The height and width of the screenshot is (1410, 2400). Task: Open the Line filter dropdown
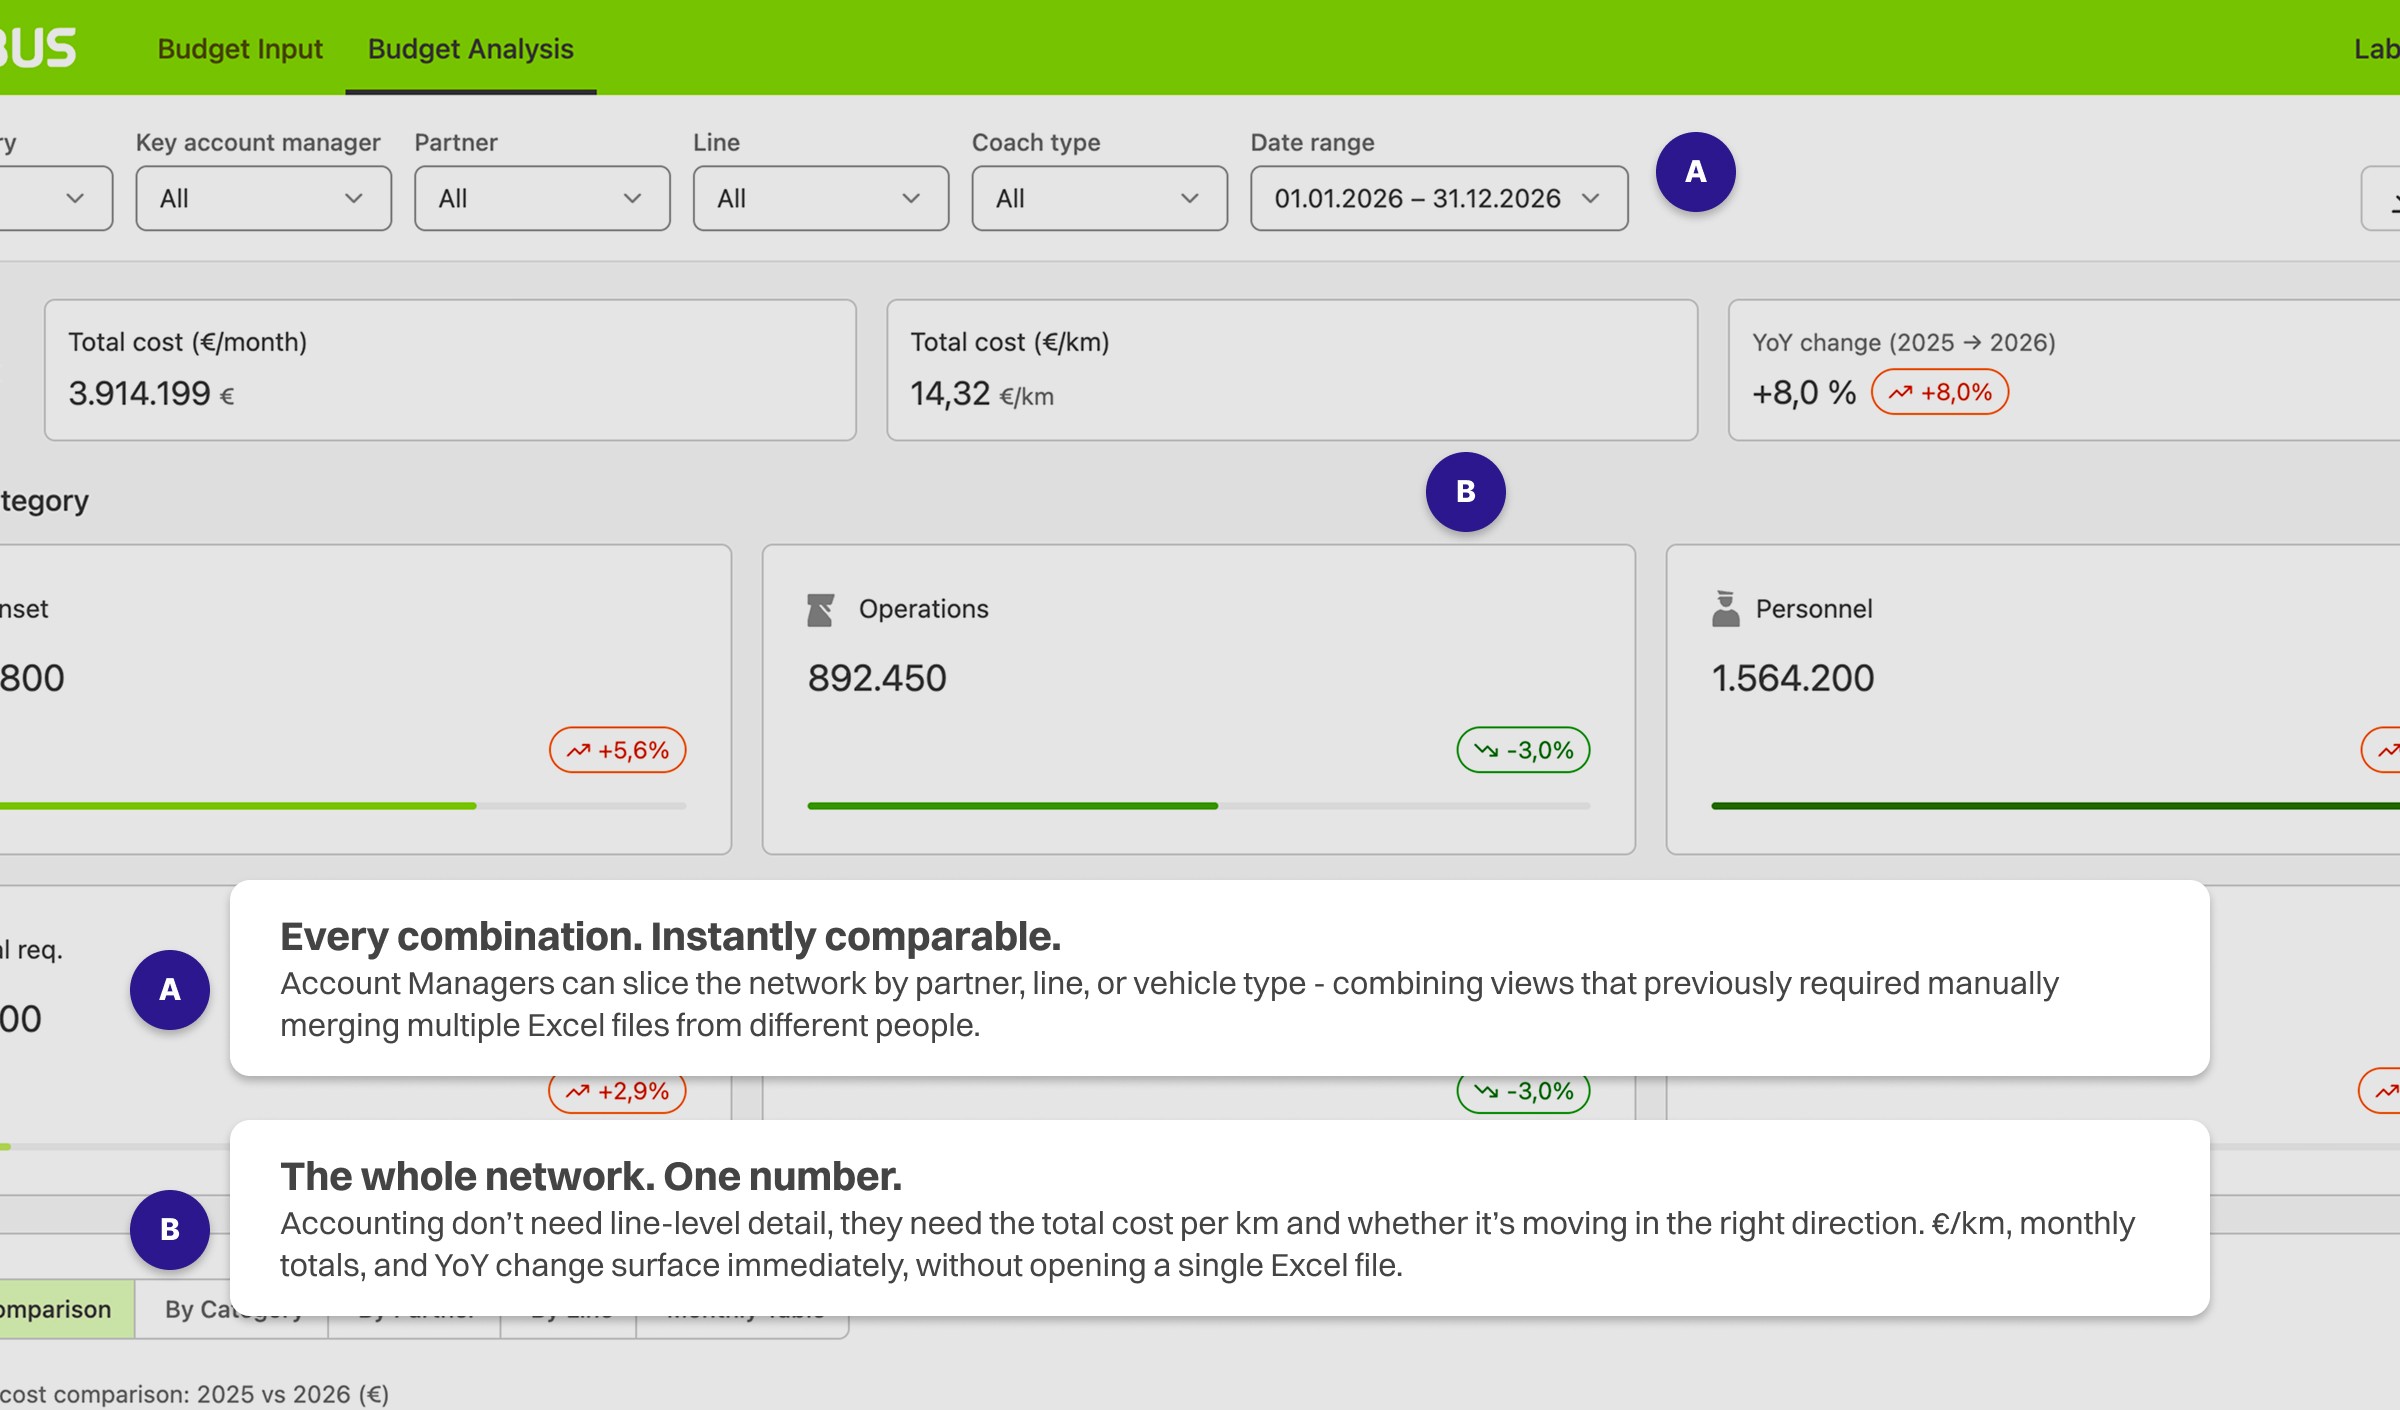(x=820, y=198)
